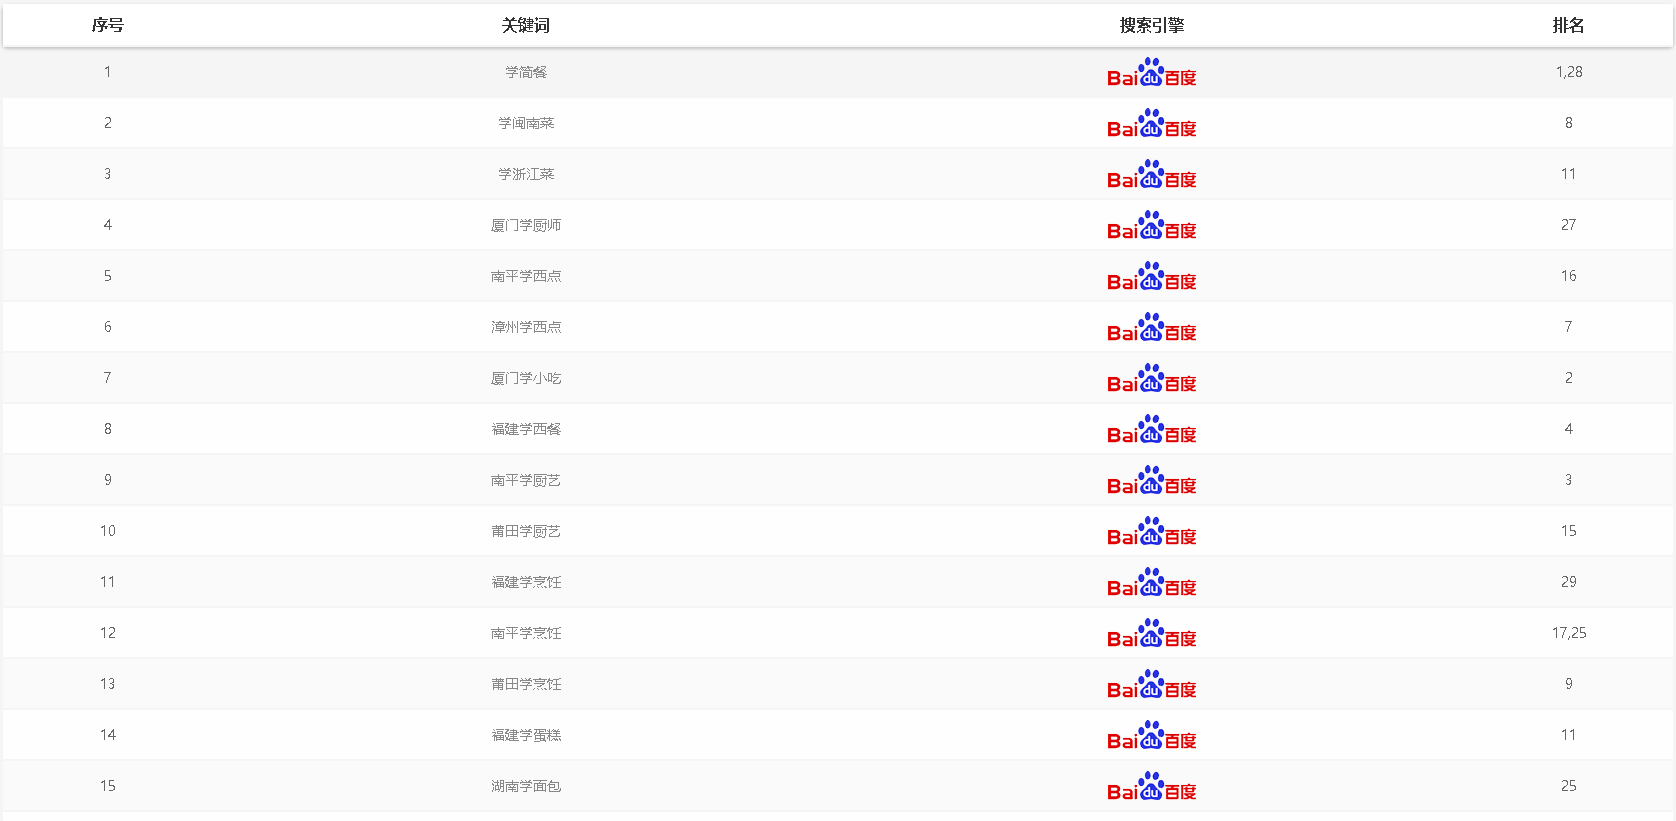
Task: Click the Baidu logo for 厦门学厨师
Action: point(1151,225)
